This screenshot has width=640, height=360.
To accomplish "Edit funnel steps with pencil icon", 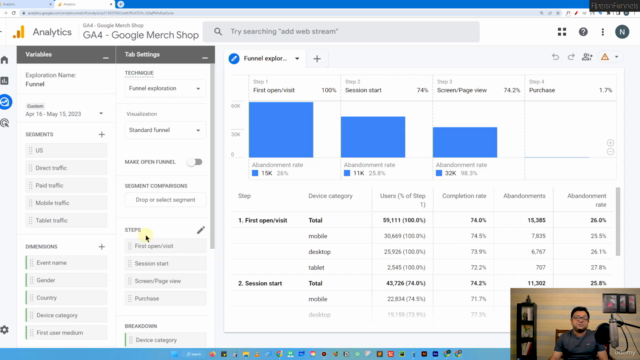I will point(201,230).
